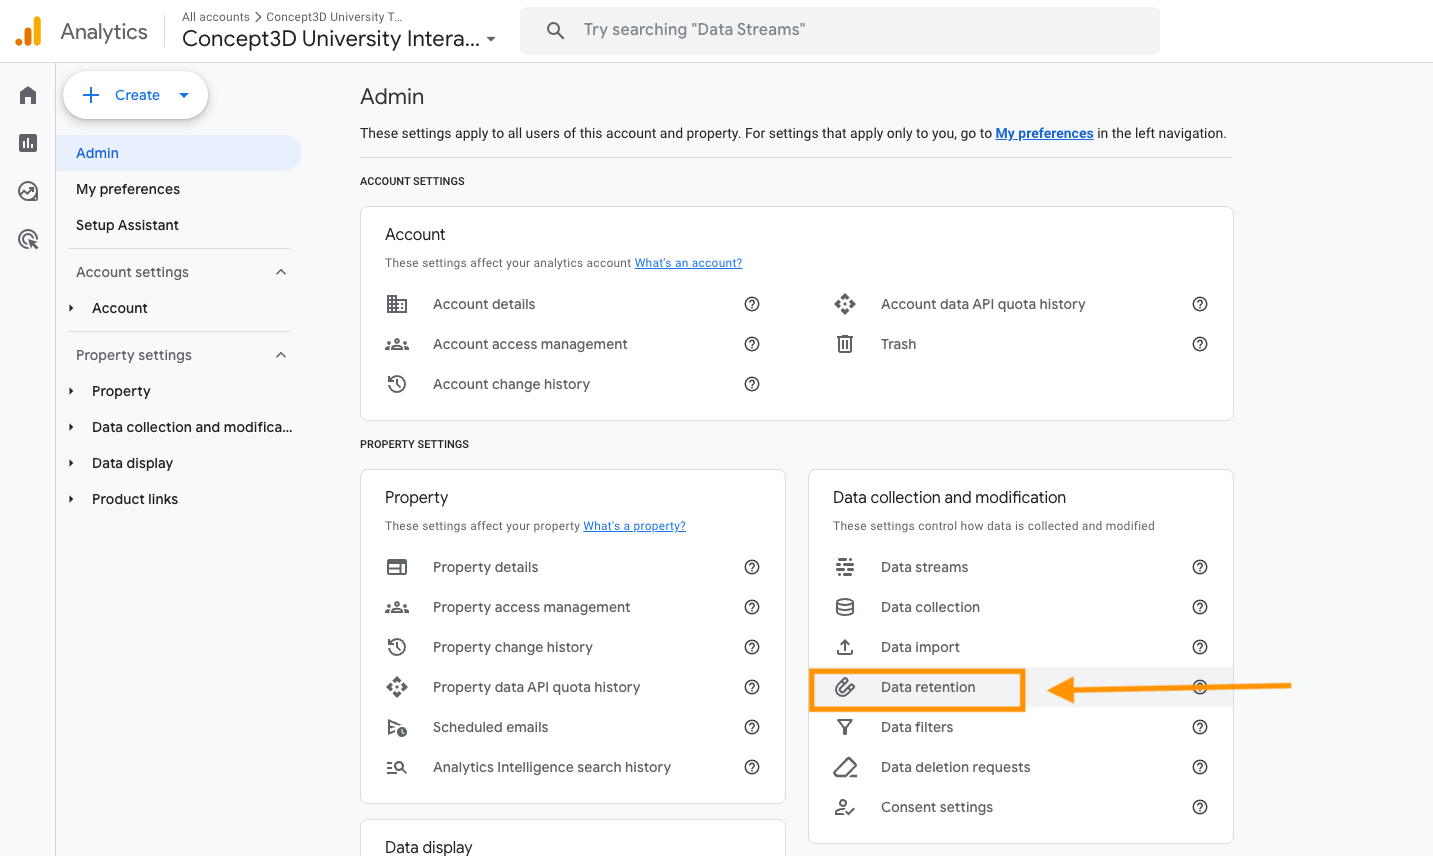Click the Data import upload icon
The width and height of the screenshot is (1433, 856).
point(845,647)
